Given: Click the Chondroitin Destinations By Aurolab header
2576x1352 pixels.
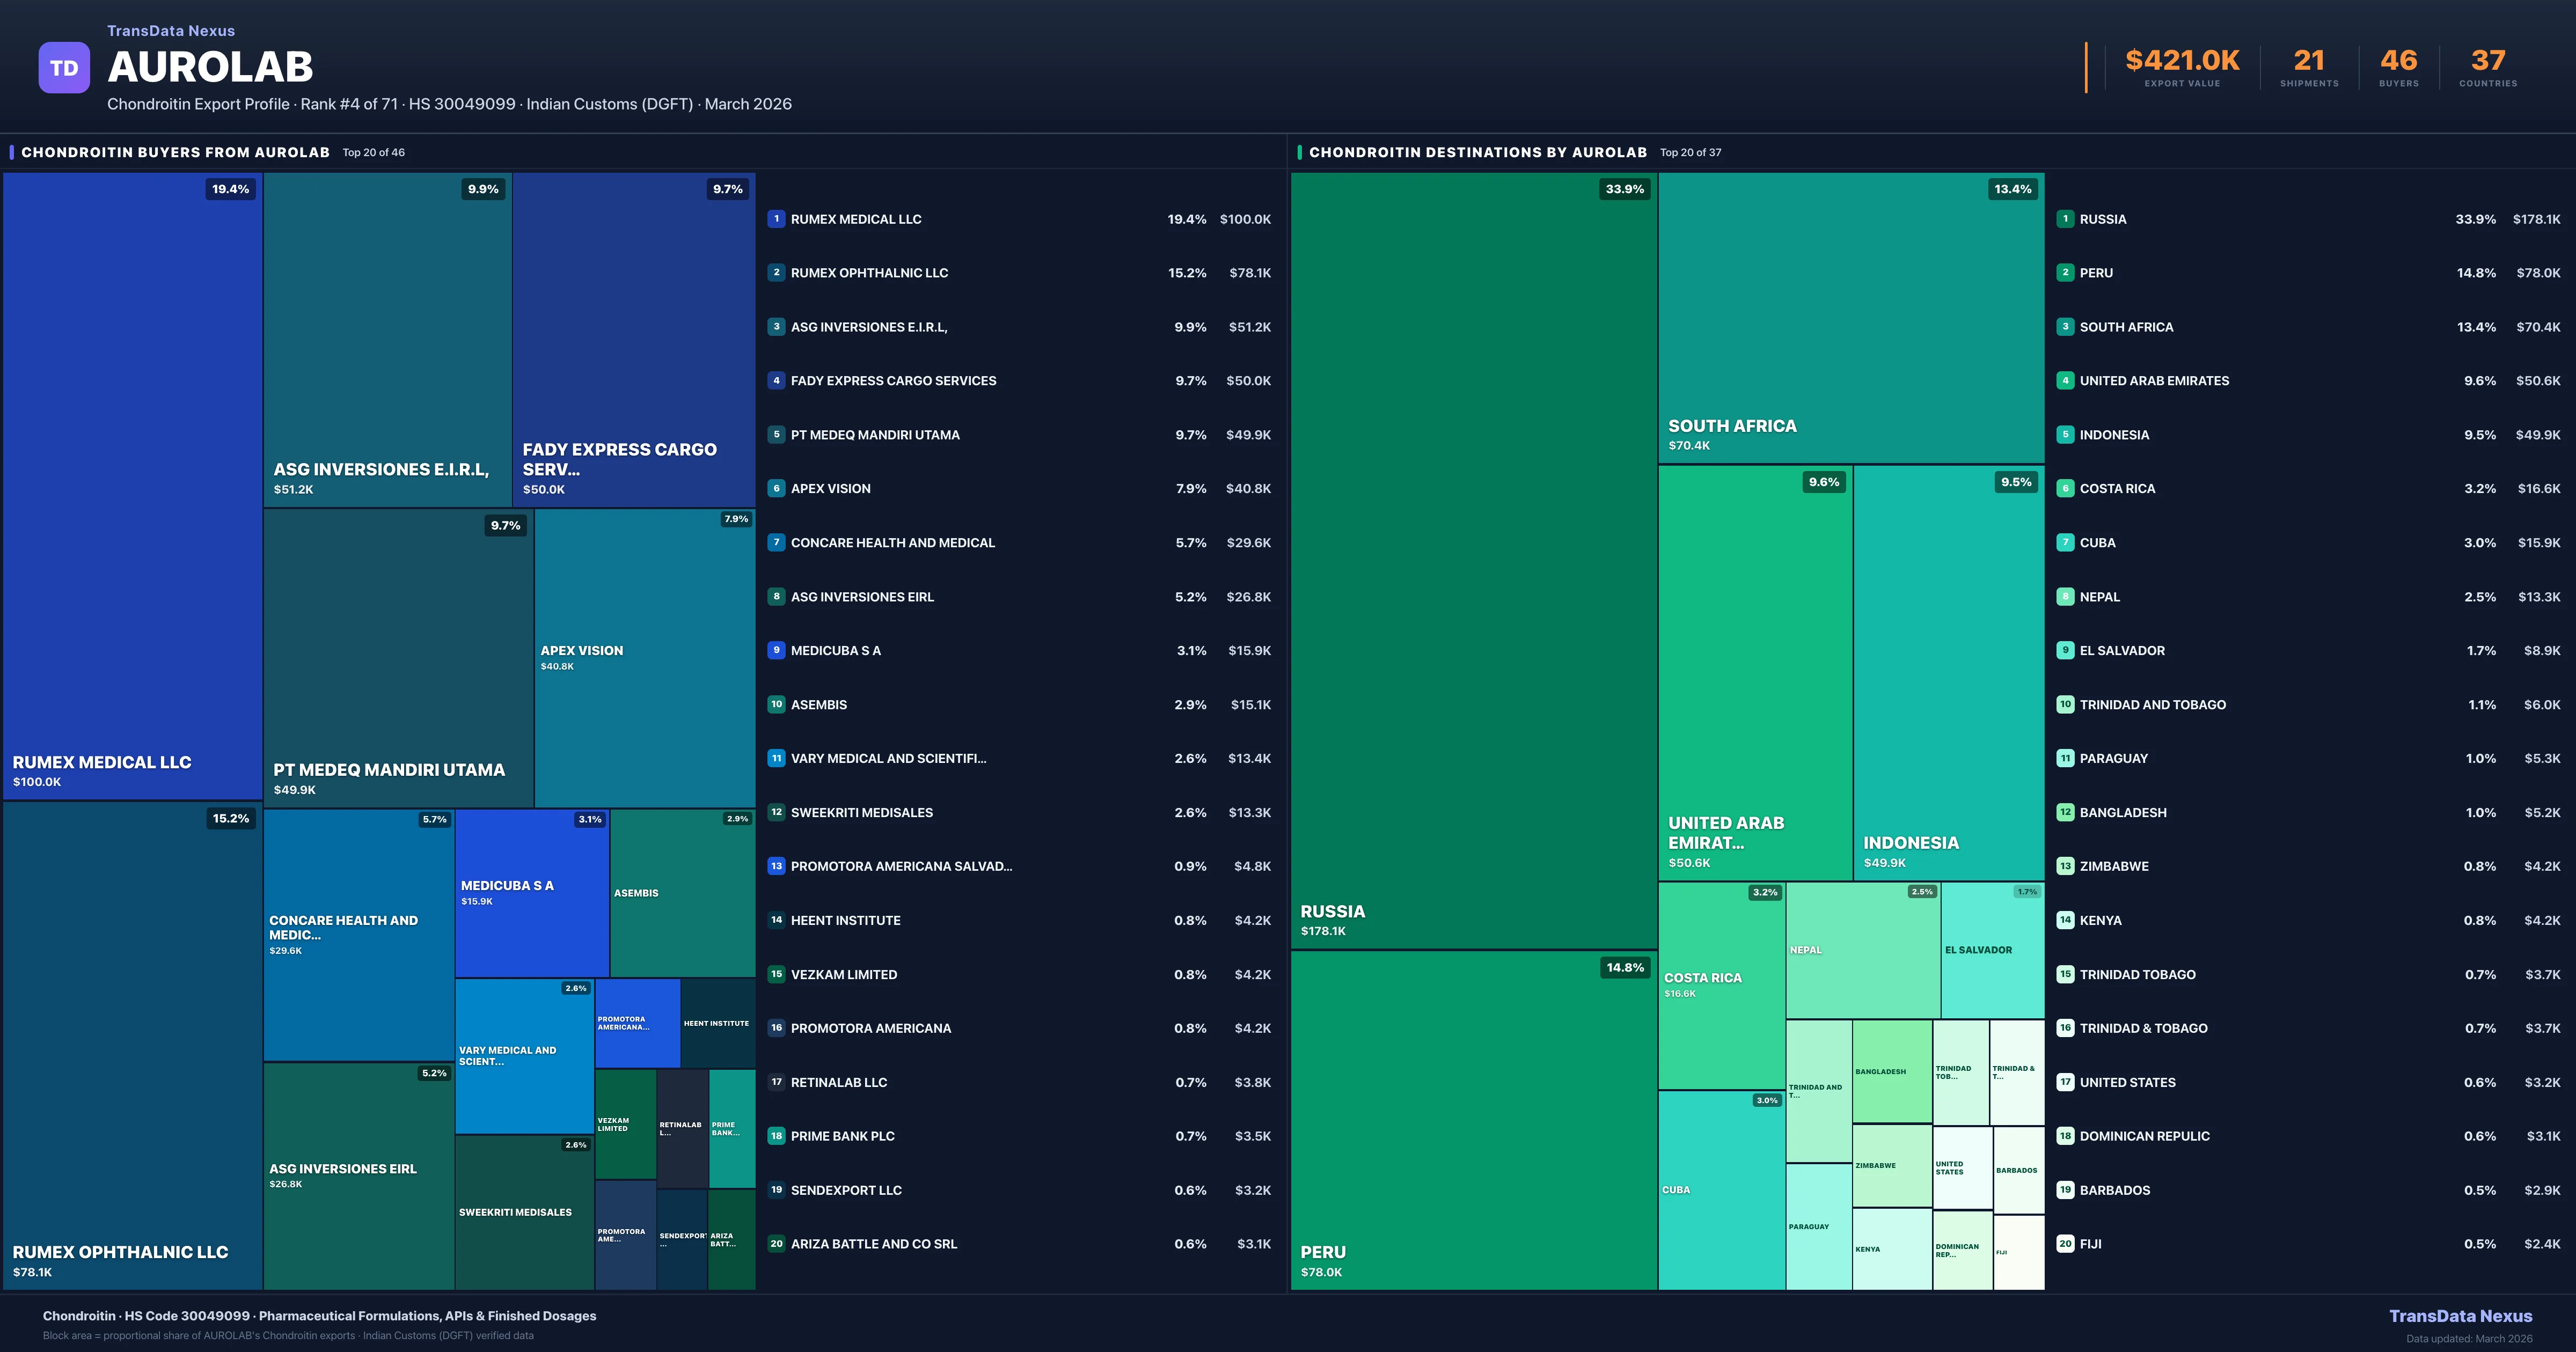Looking at the screenshot, I should tap(1477, 152).
